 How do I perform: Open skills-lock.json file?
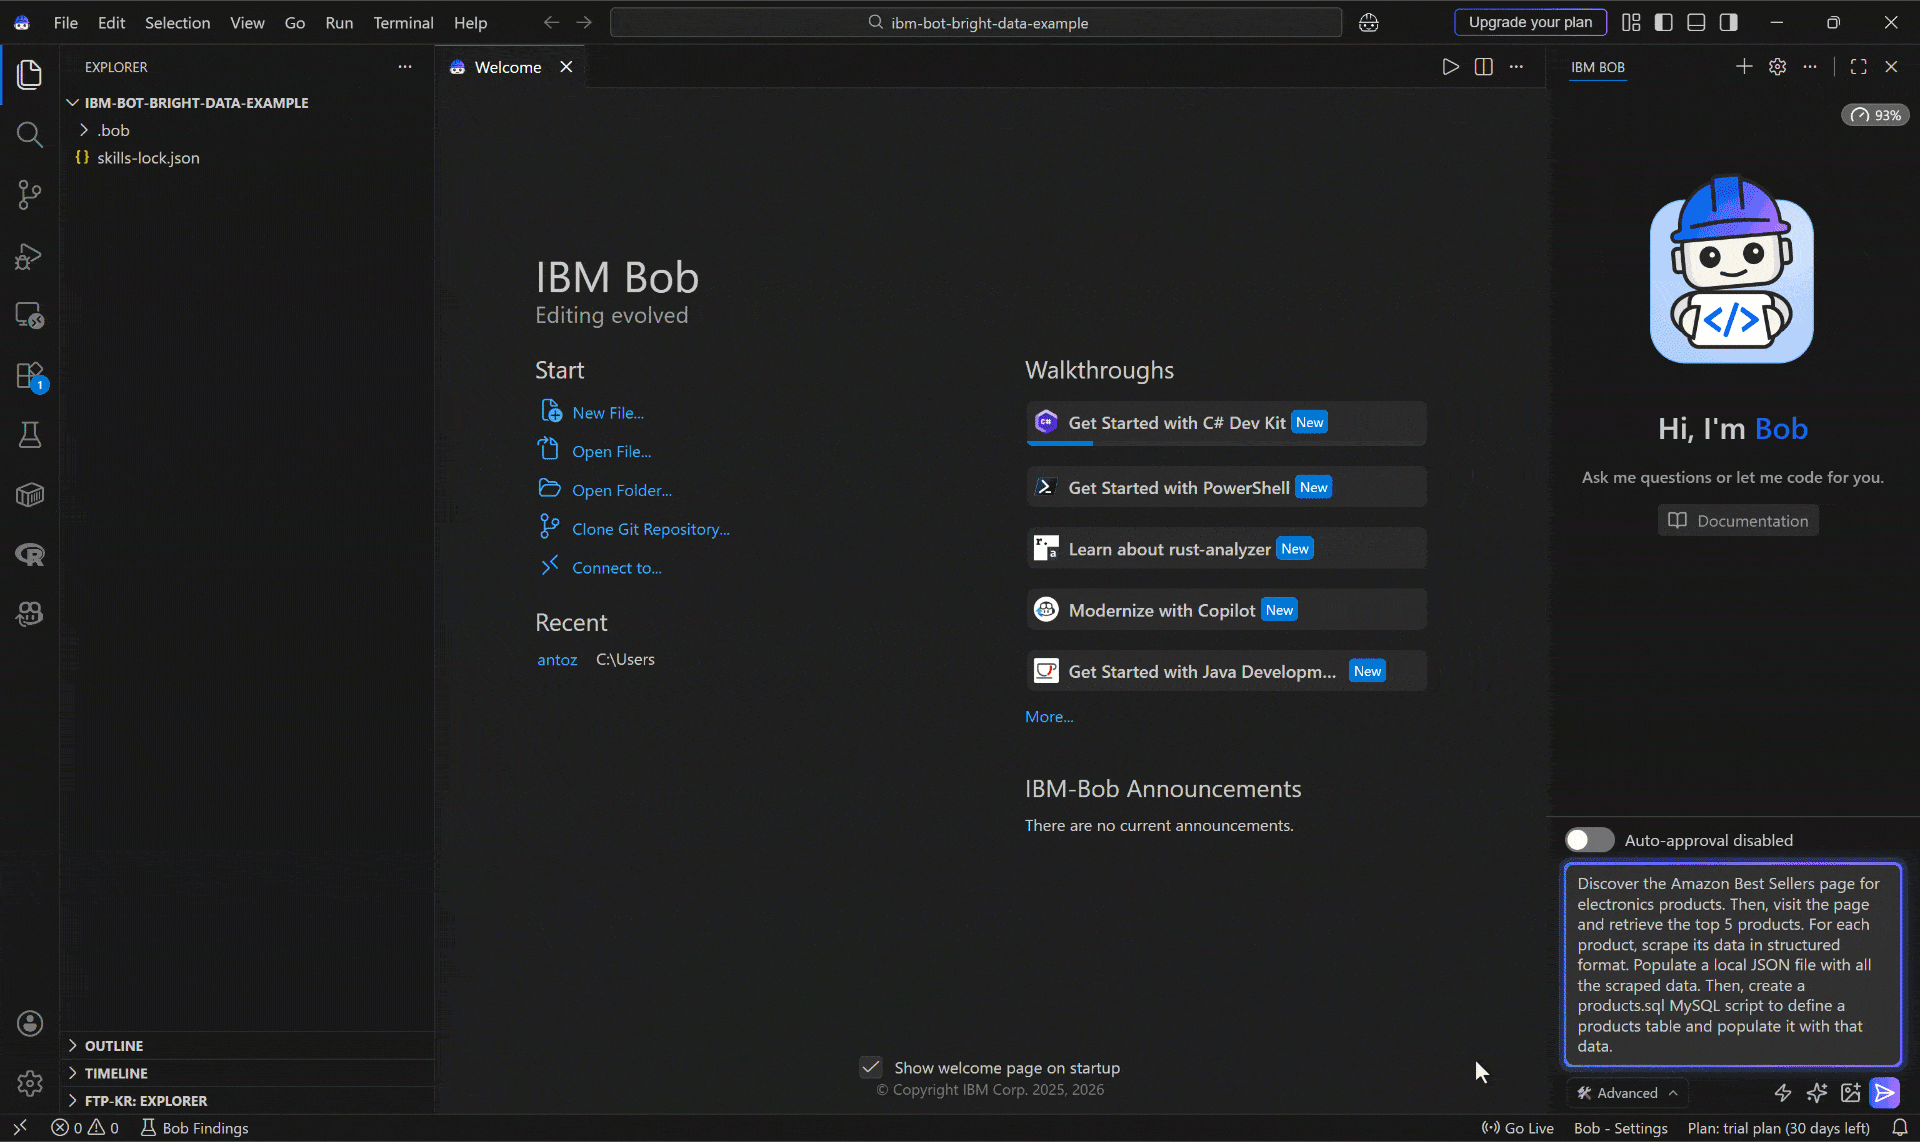click(x=148, y=158)
